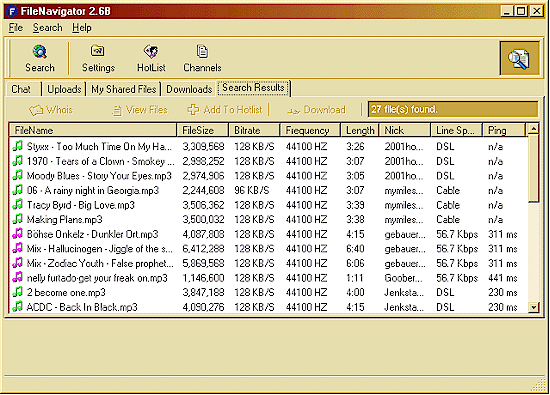Select the Search Results tab
Image resolution: width=550 pixels, height=395 pixels.
click(253, 88)
